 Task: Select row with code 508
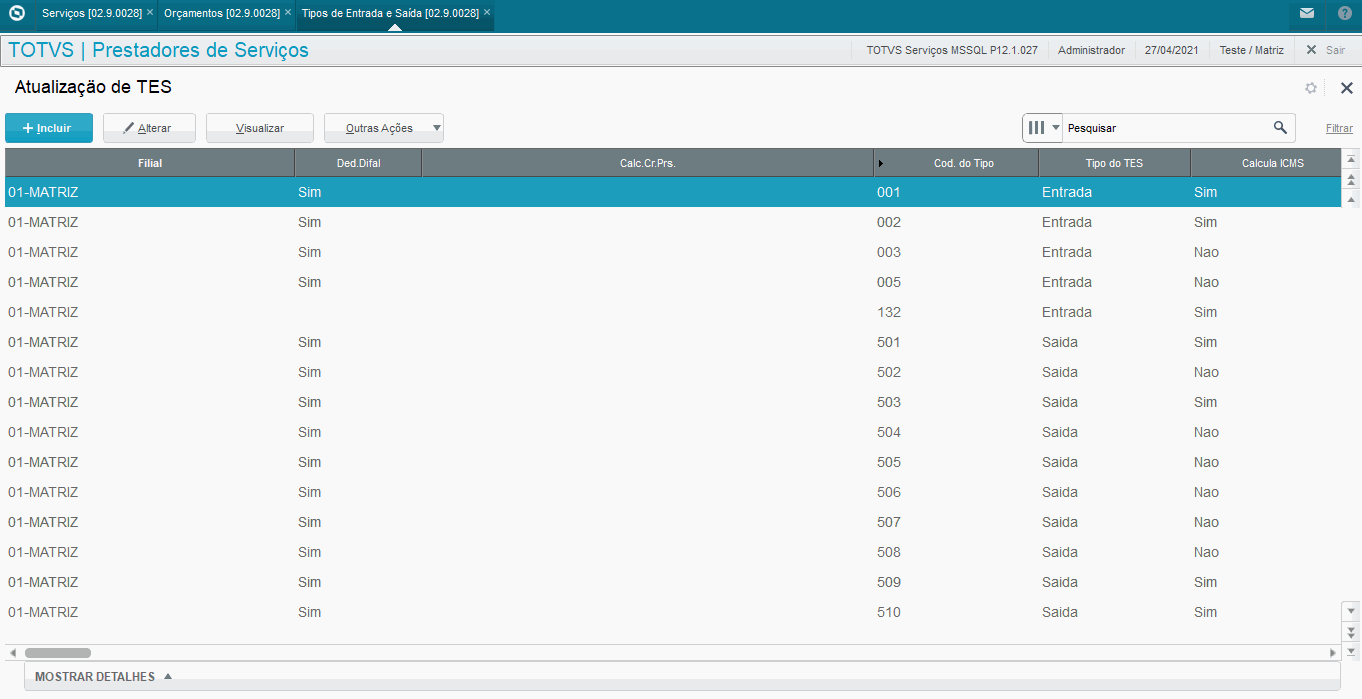pos(673,552)
